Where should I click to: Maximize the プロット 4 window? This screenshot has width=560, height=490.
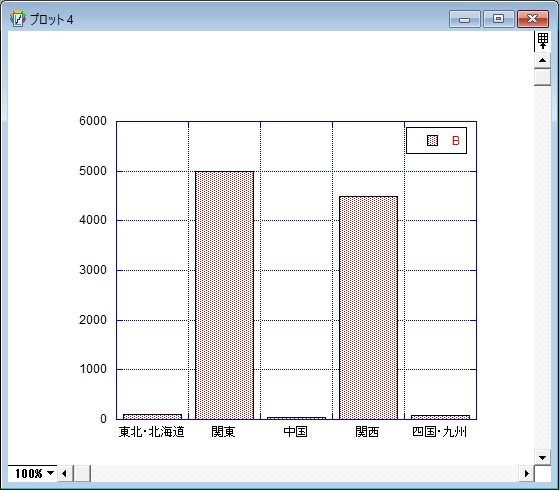point(499,19)
